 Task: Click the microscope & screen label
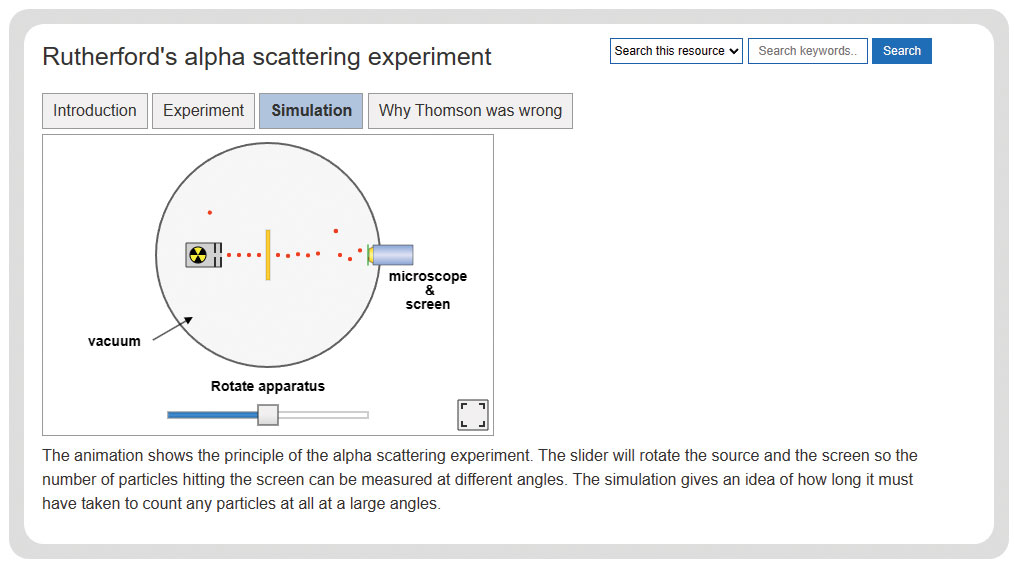(x=428, y=290)
